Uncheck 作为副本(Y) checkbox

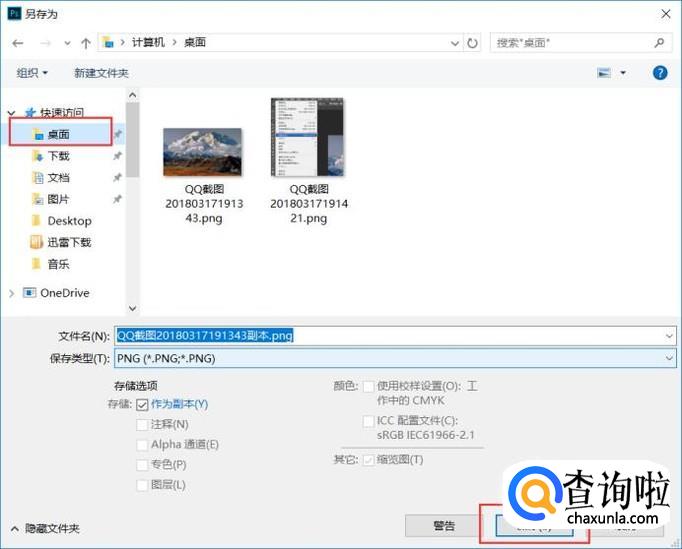point(142,405)
